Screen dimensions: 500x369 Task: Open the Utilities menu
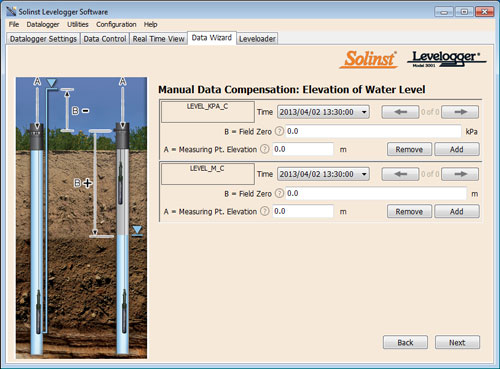[x=78, y=24]
